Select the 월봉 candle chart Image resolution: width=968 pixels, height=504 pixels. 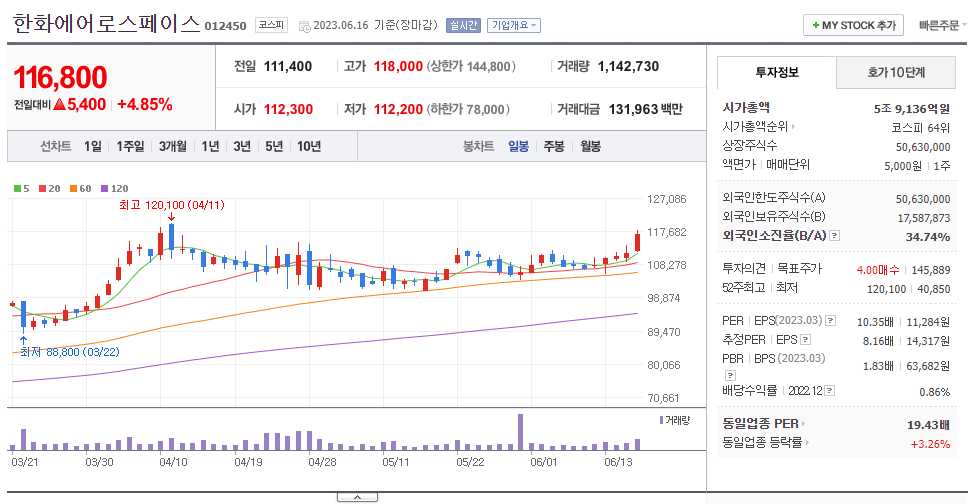point(590,146)
